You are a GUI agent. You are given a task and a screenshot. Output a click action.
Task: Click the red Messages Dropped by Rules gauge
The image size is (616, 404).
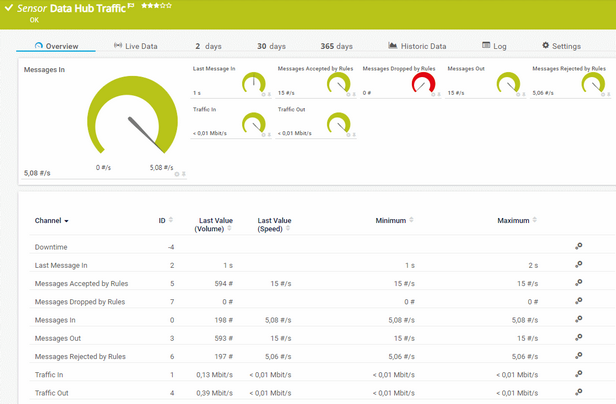click(x=423, y=84)
